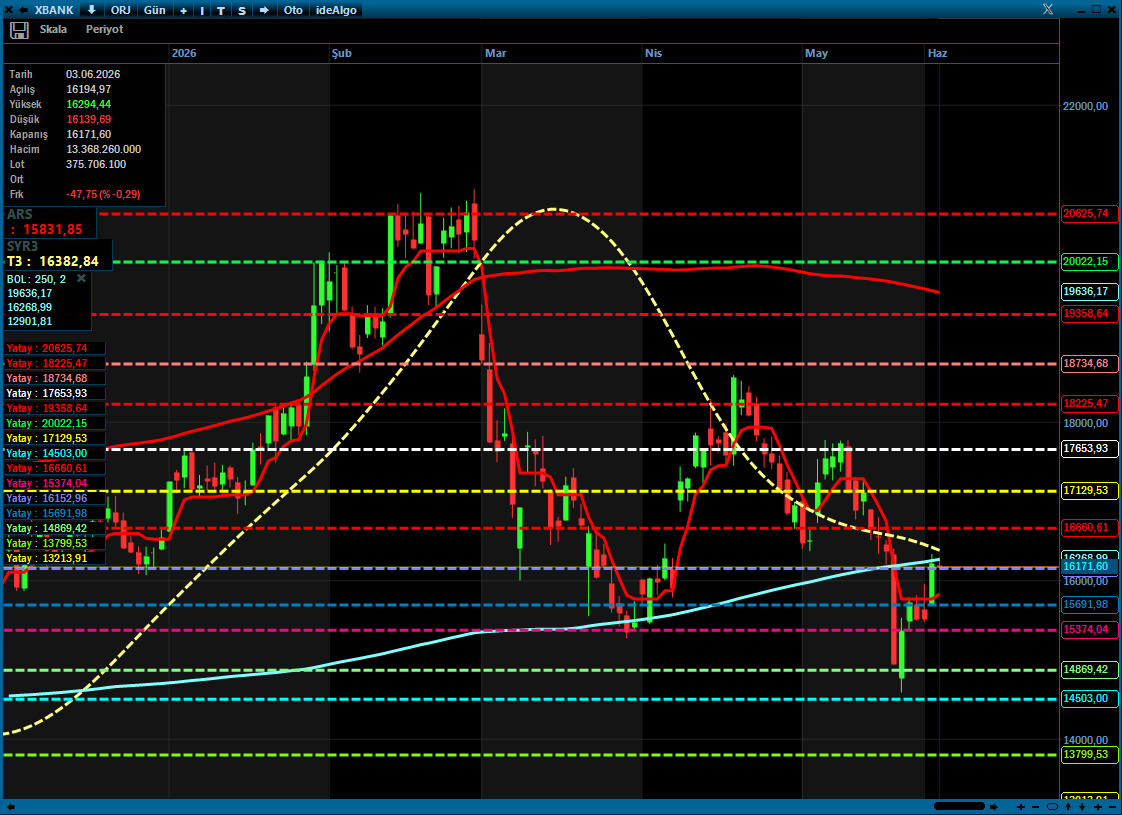Click the 13799,53 price tag on the right axis
Screen dimensions: 1122x815
coord(1088,754)
